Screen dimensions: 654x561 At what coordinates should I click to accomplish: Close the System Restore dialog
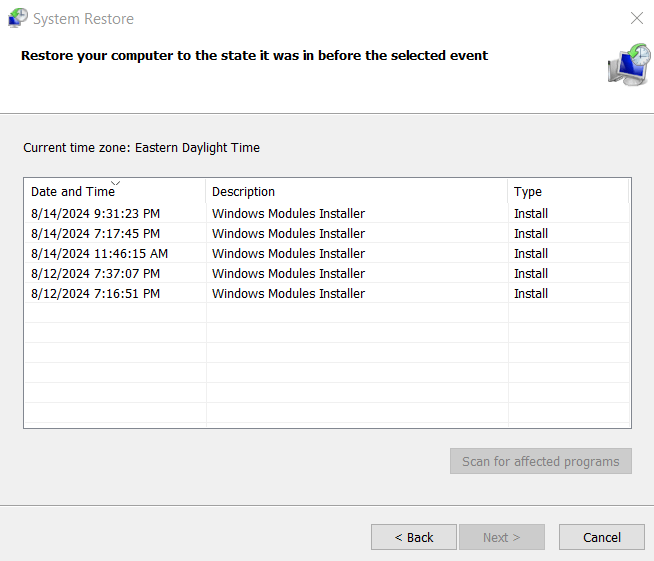point(636,18)
